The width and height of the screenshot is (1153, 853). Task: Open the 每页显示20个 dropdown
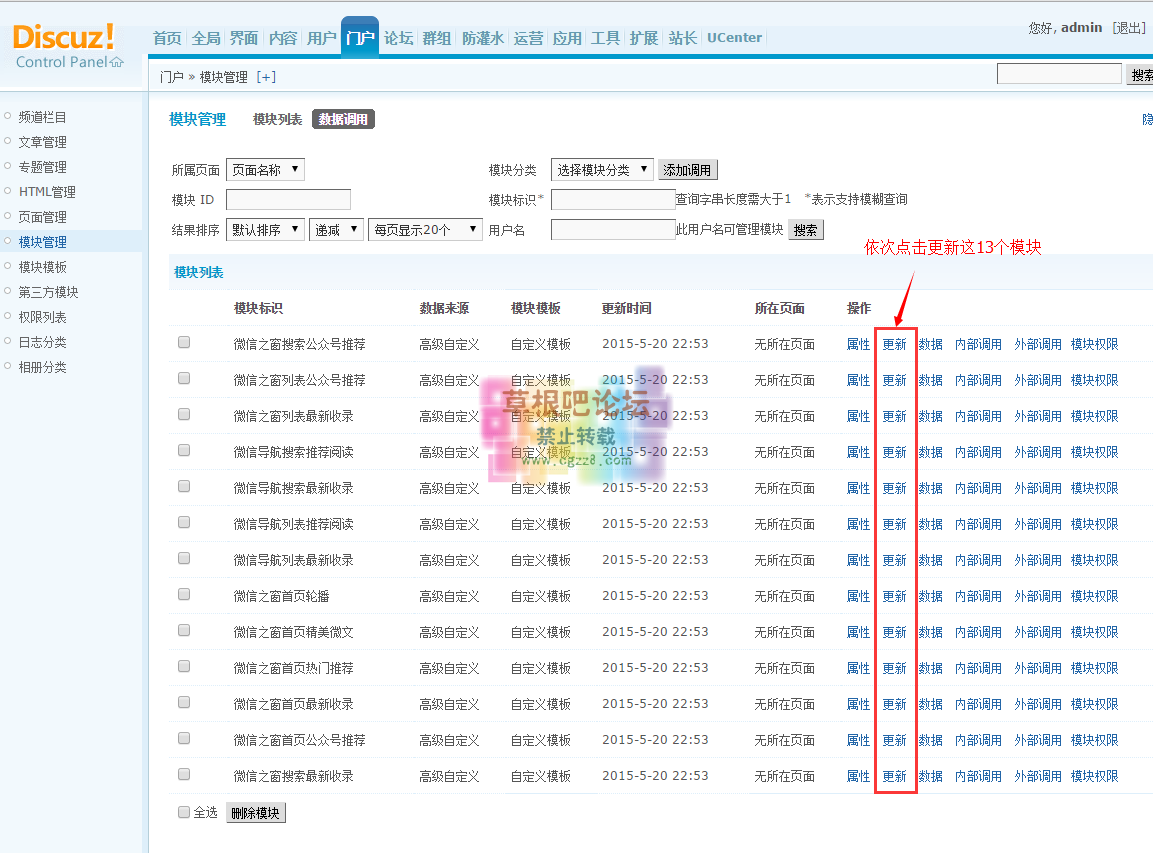[426, 229]
